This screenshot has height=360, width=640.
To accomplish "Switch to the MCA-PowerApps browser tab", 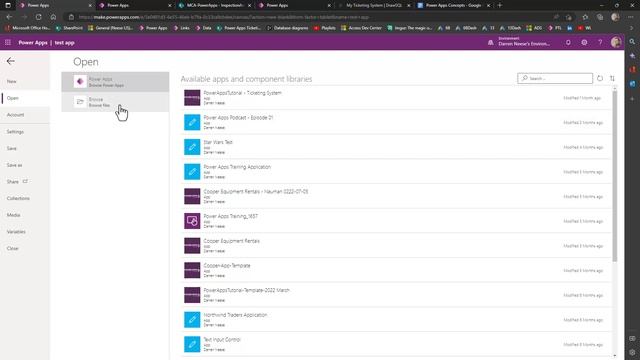I will (x=215, y=5).
